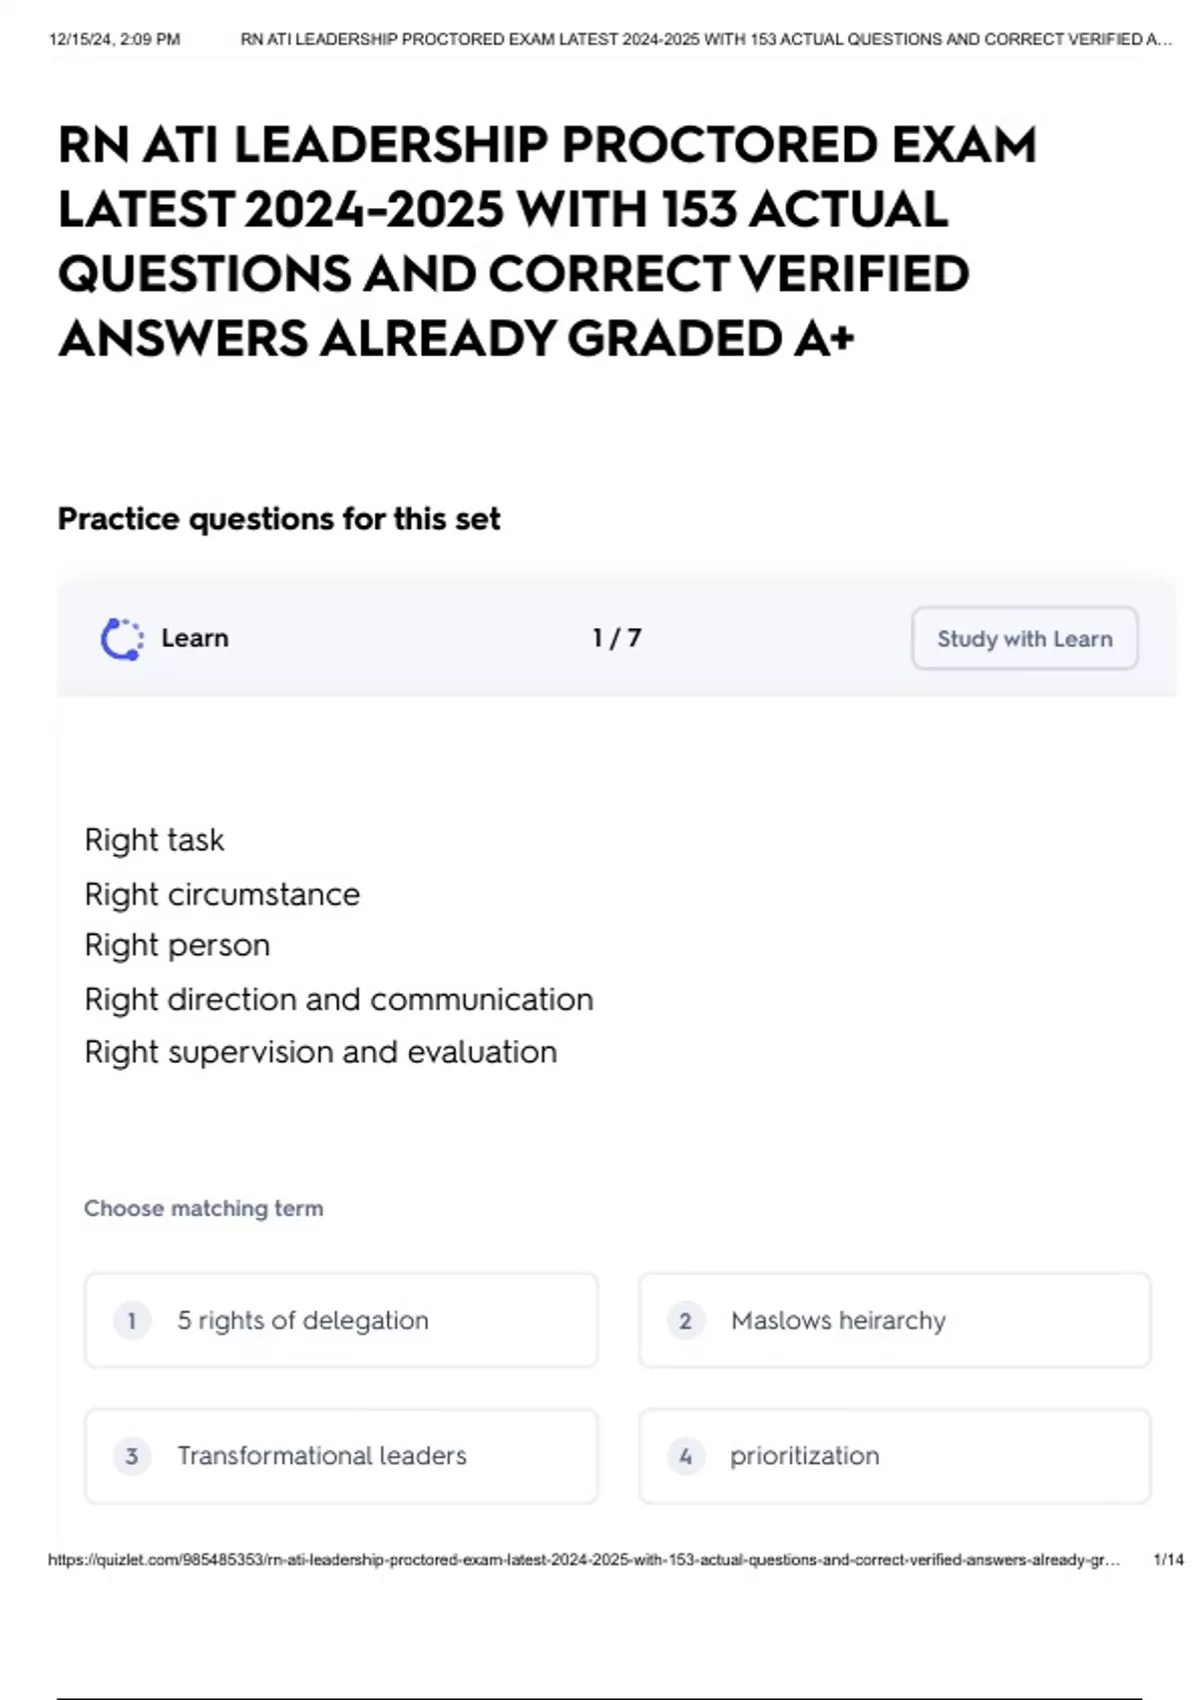Click the number 1 badge icon
The width and height of the screenshot is (1200, 1700).
point(131,1321)
